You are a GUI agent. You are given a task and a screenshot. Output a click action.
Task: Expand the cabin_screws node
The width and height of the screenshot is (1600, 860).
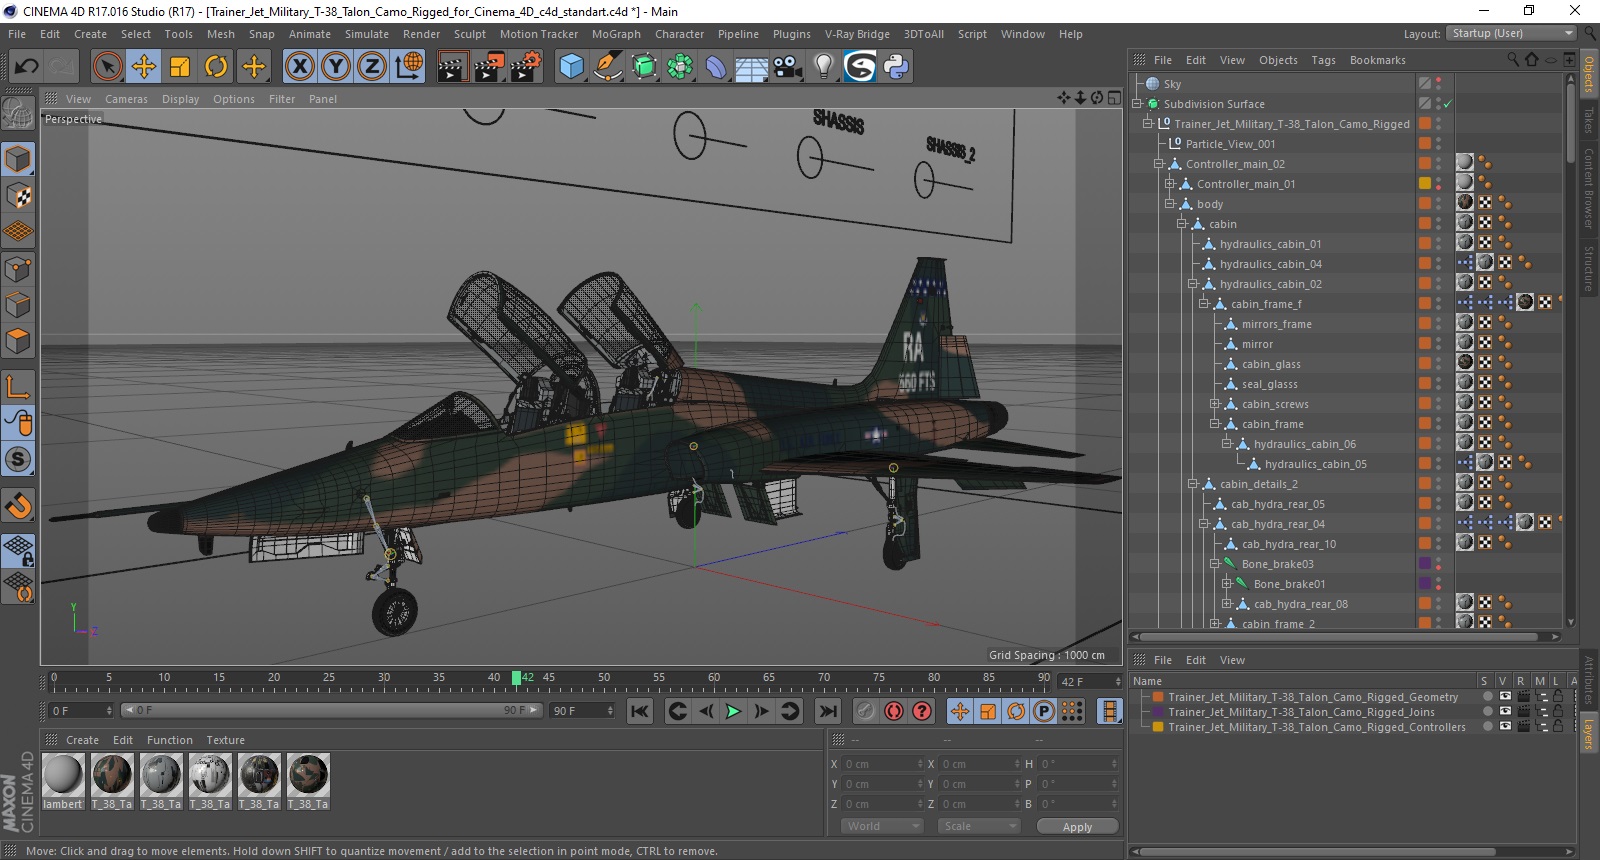[1215, 404]
